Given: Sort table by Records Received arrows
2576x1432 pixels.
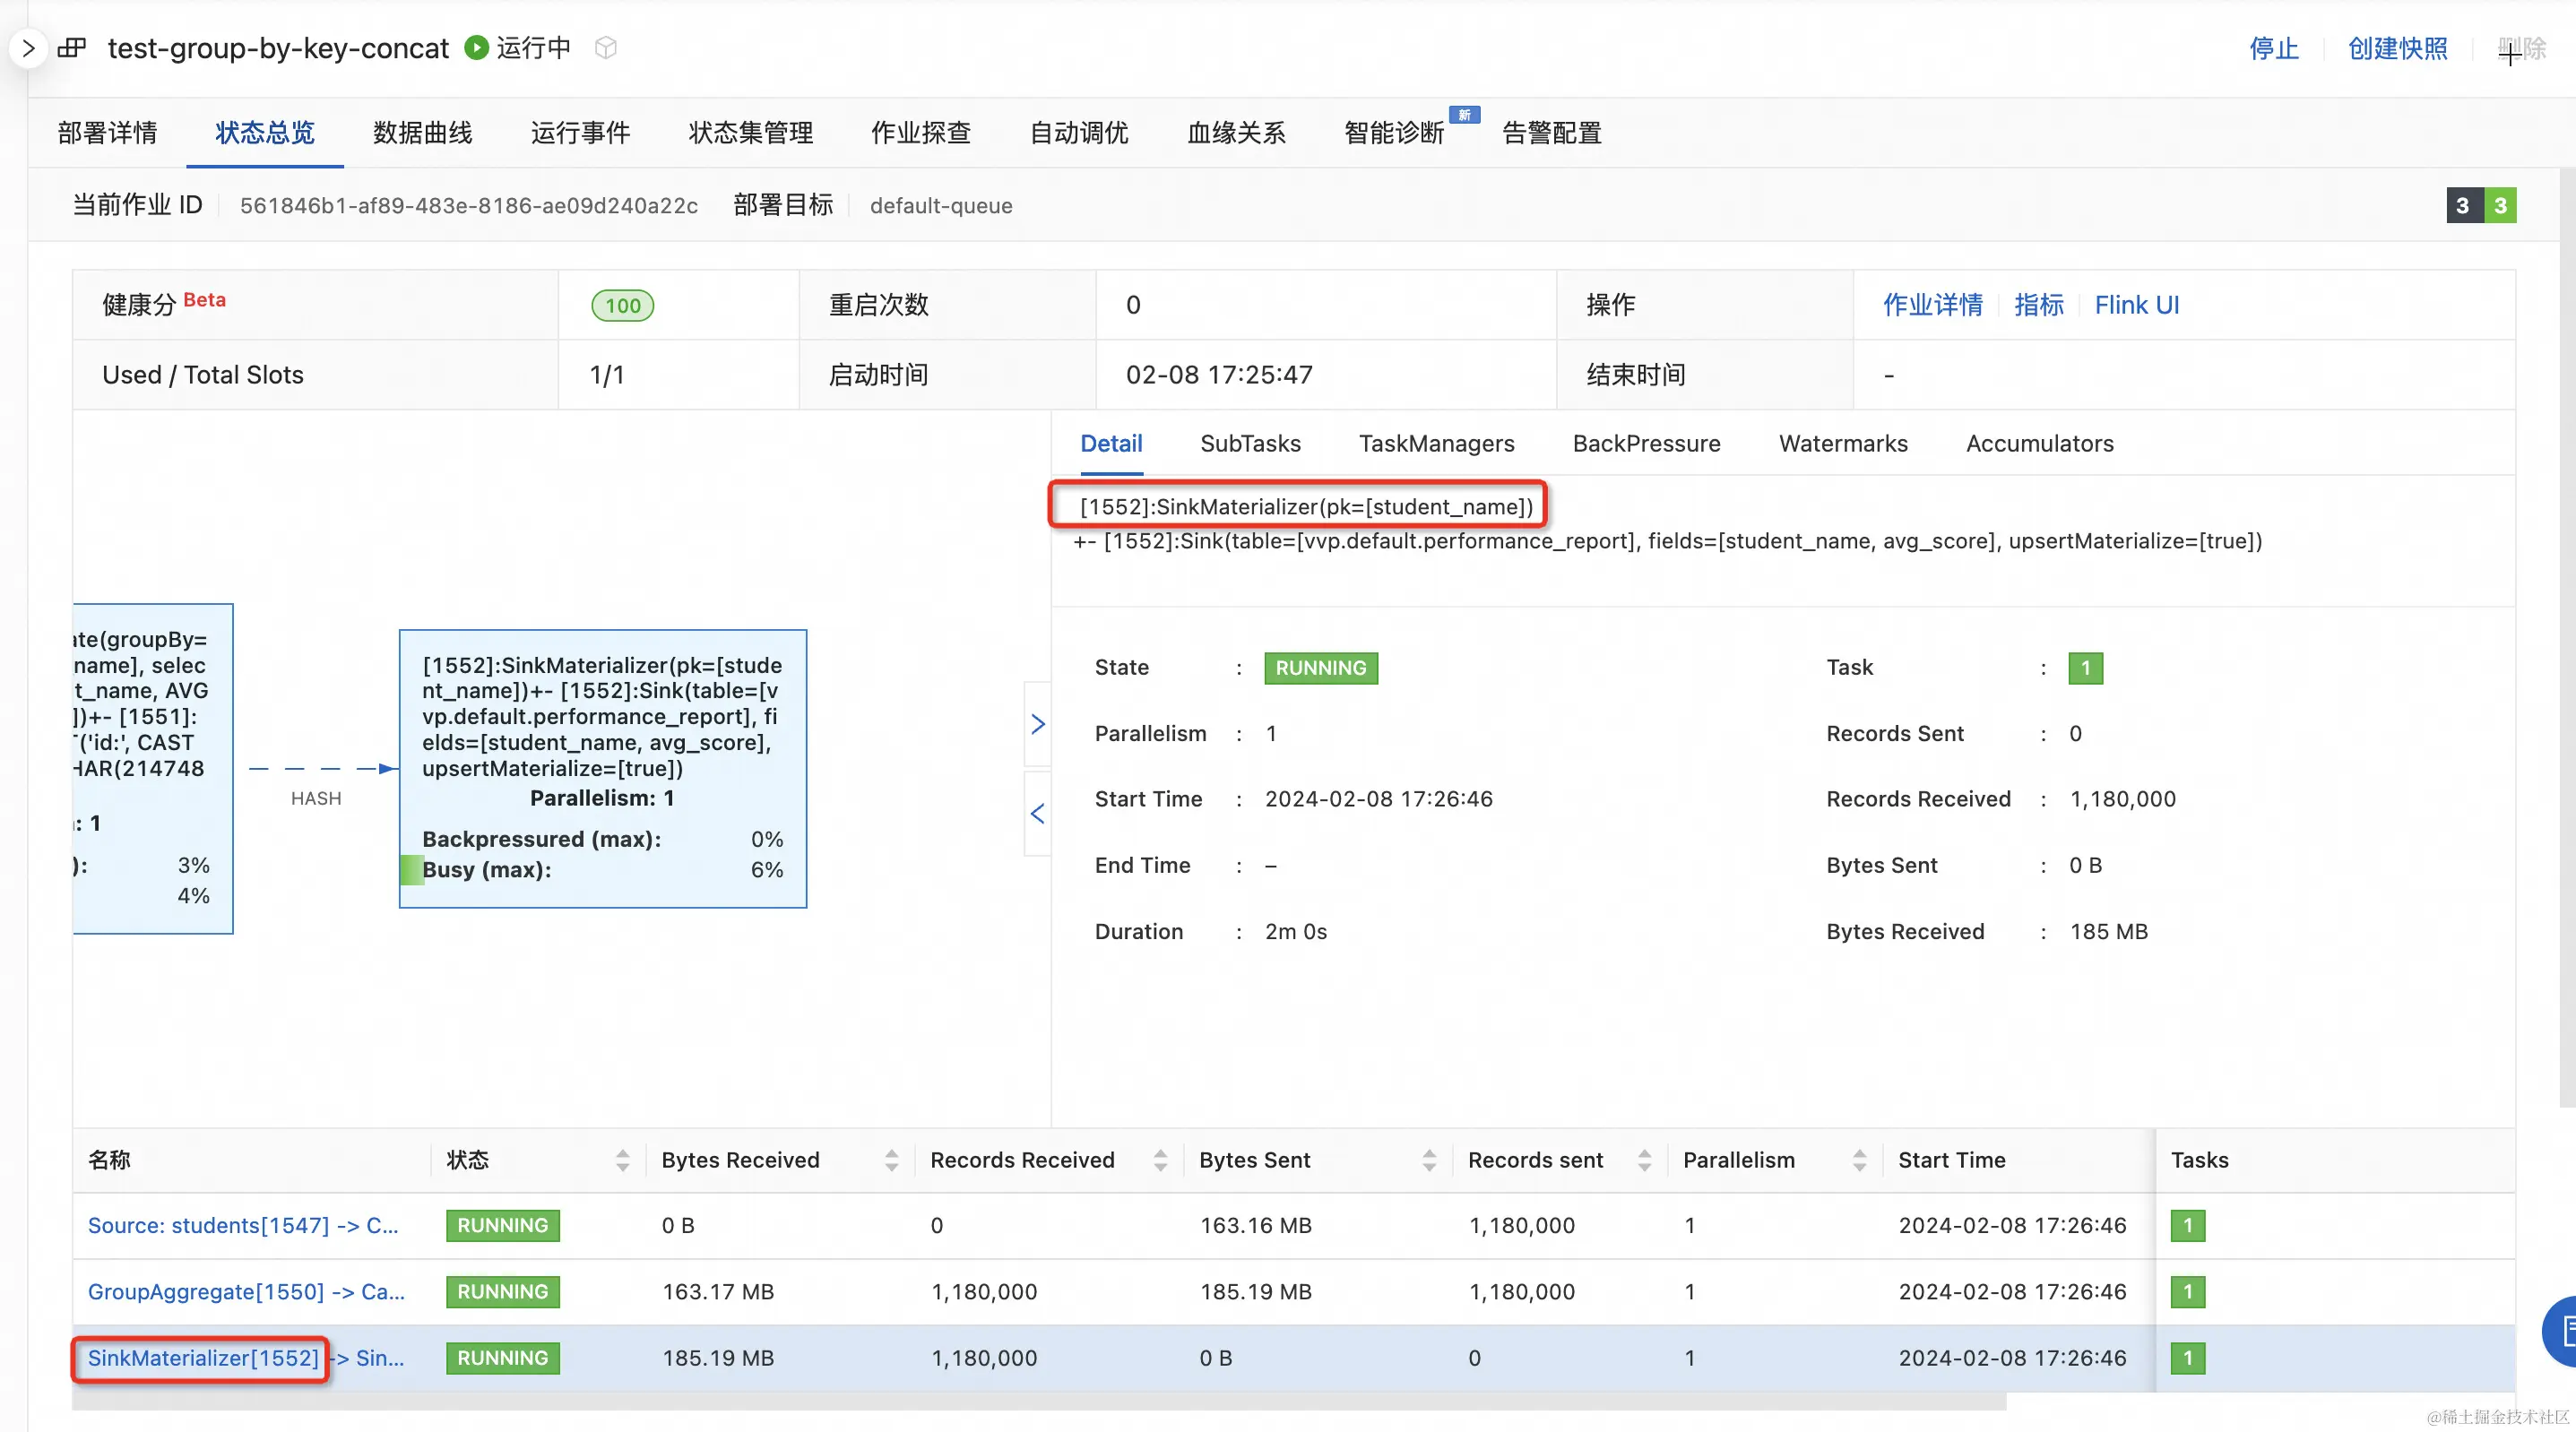Looking at the screenshot, I should (1160, 1160).
